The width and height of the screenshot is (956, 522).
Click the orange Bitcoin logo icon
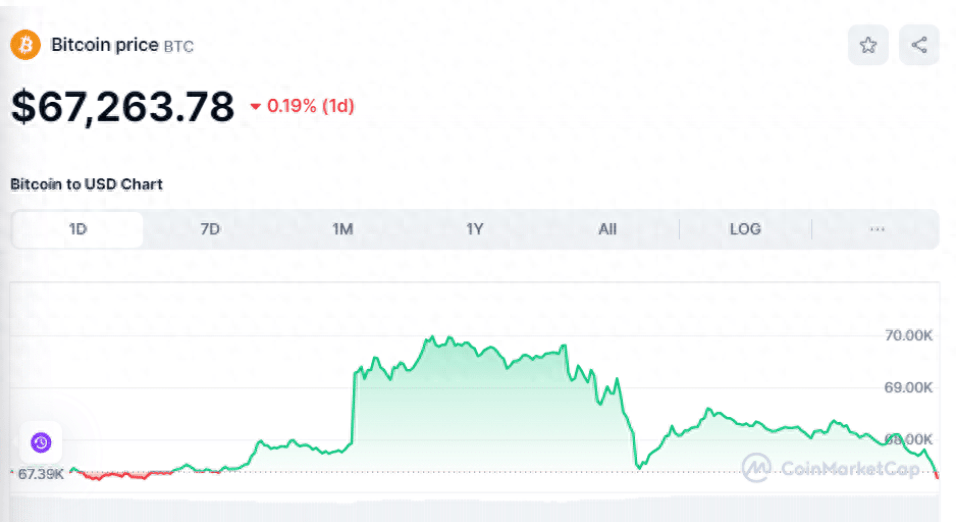pos(26,45)
